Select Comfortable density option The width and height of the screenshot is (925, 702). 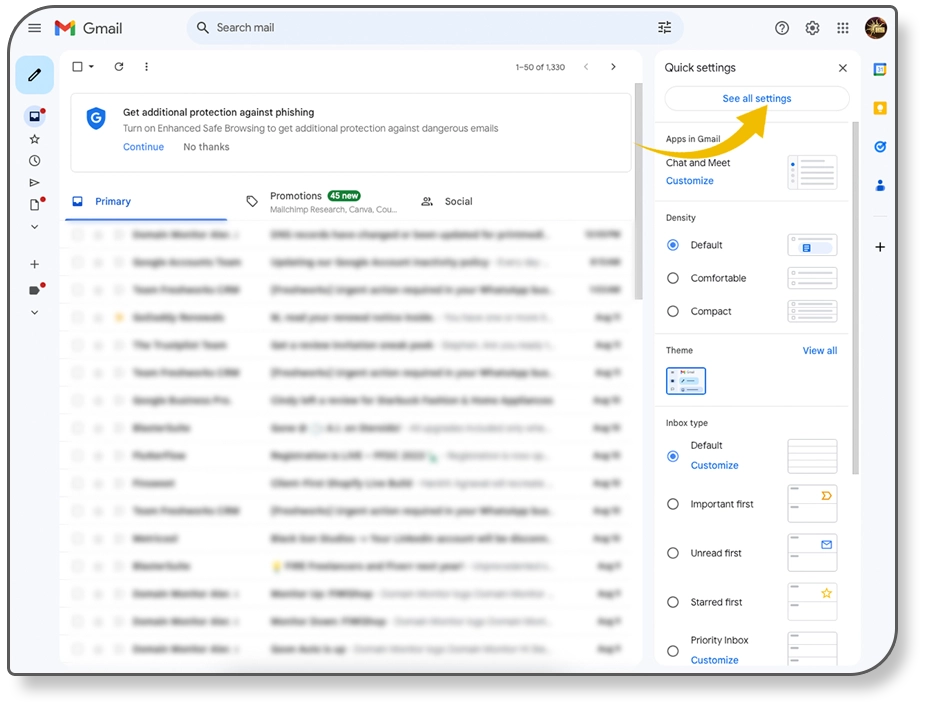coord(673,278)
